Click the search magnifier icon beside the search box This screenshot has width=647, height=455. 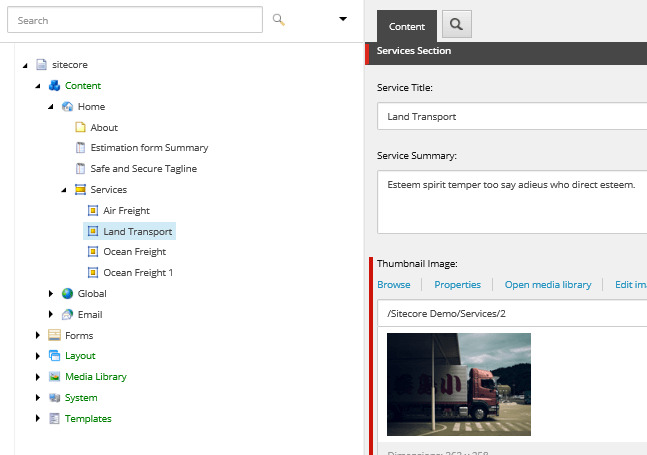279,20
